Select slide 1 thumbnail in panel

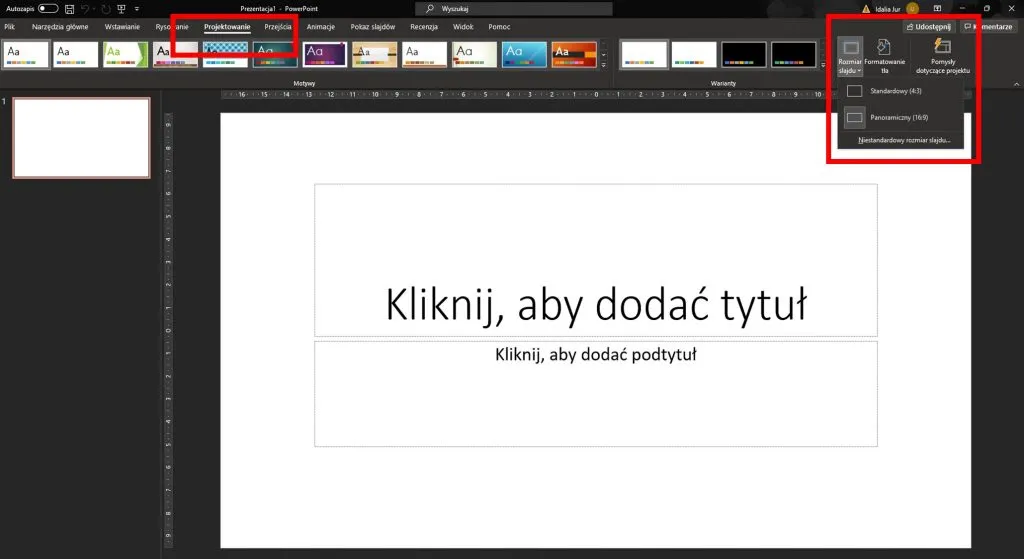[x=81, y=137]
